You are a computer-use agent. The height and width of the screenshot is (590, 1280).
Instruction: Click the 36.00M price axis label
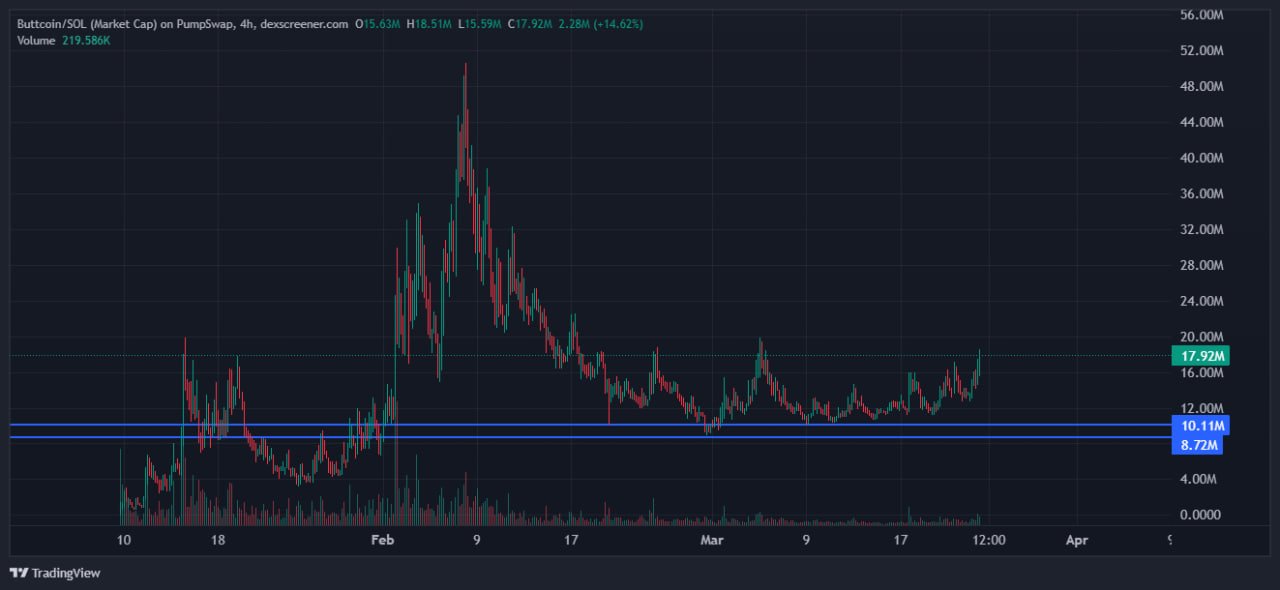point(1201,194)
